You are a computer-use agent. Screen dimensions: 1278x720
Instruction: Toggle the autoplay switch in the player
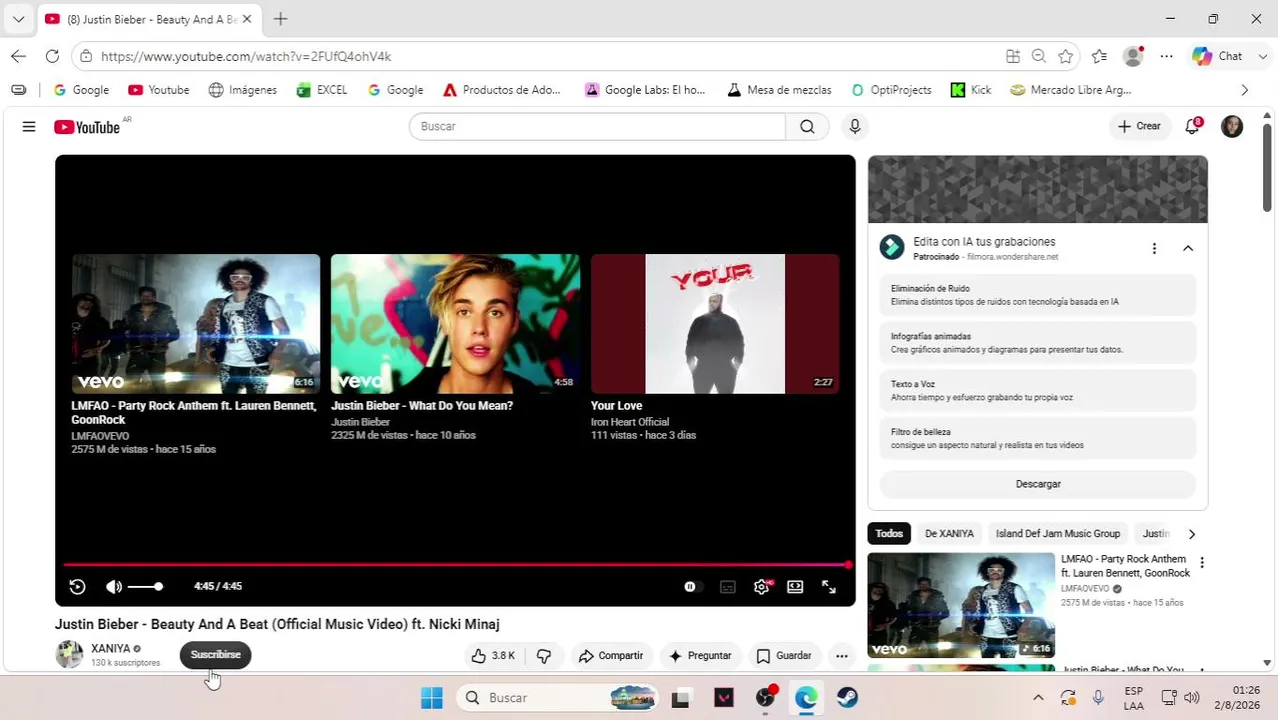coord(692,587)
